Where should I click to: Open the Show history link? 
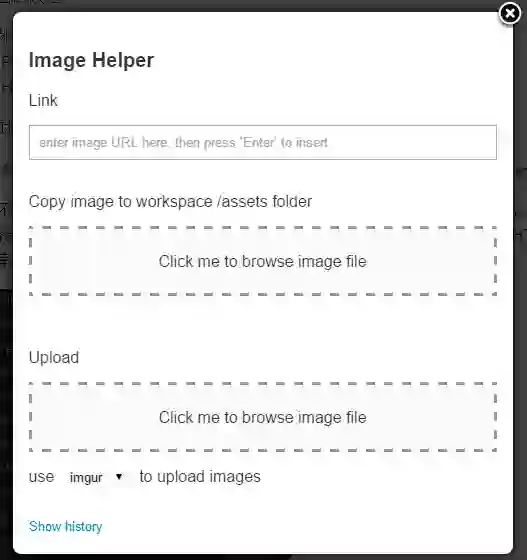[x=66, y=526]
